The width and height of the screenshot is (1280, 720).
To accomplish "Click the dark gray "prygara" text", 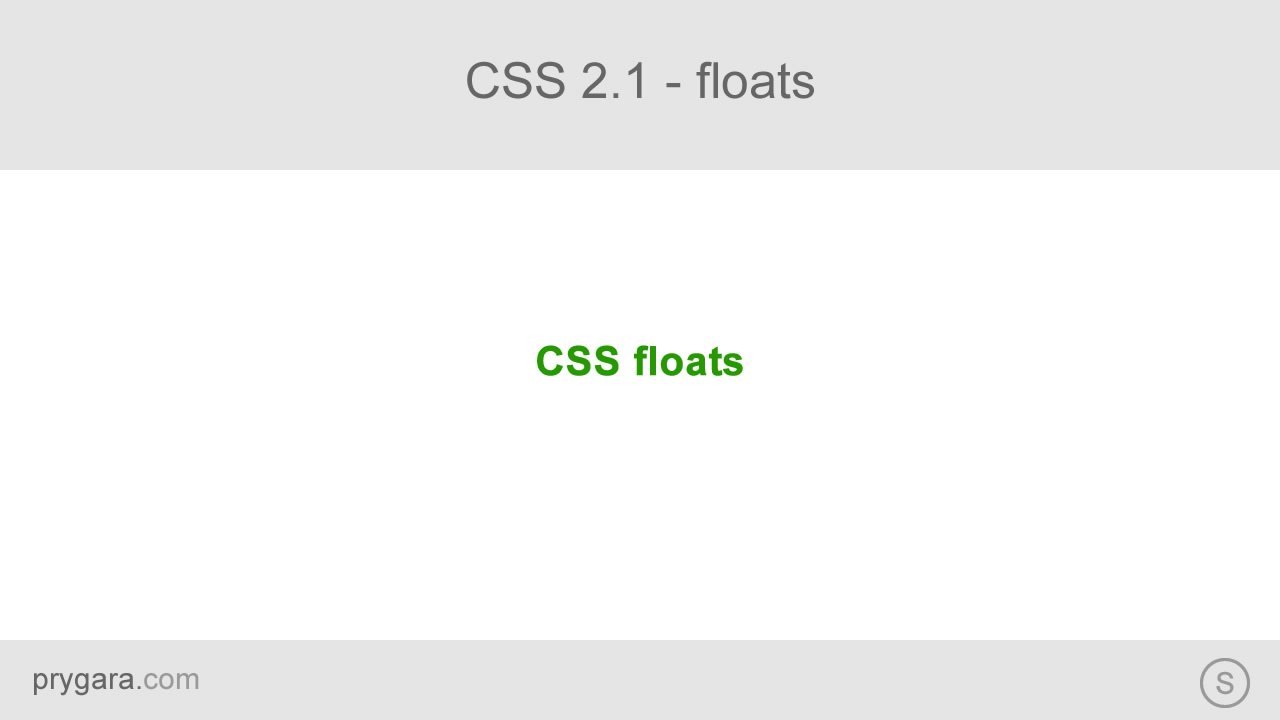I will pos(83,680).
